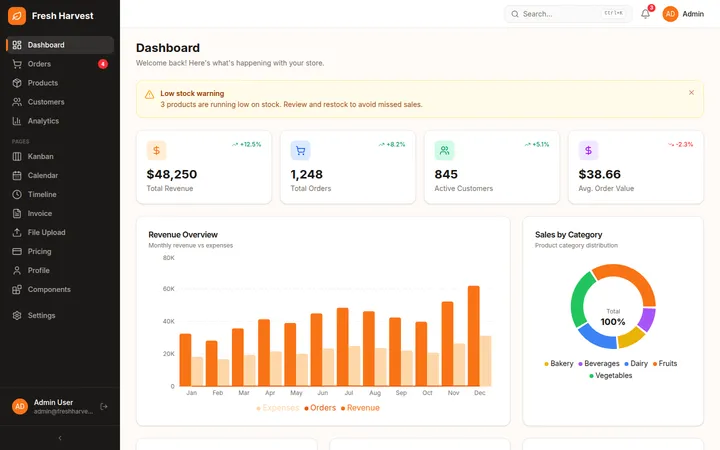The height and width of the screenshot is (450, 720).
Task: Click the Nov revenue bar
Action: tap(447, 344)
